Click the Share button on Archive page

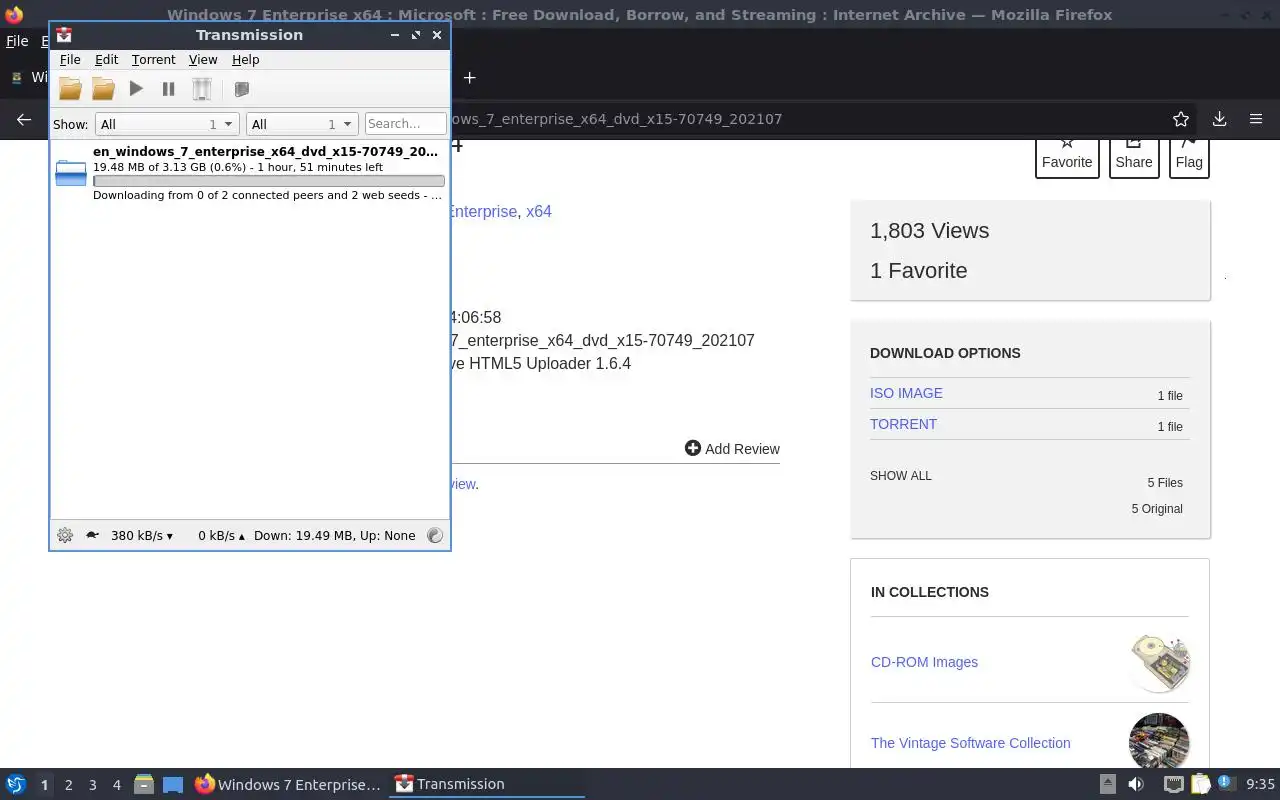coord(1134,158)
